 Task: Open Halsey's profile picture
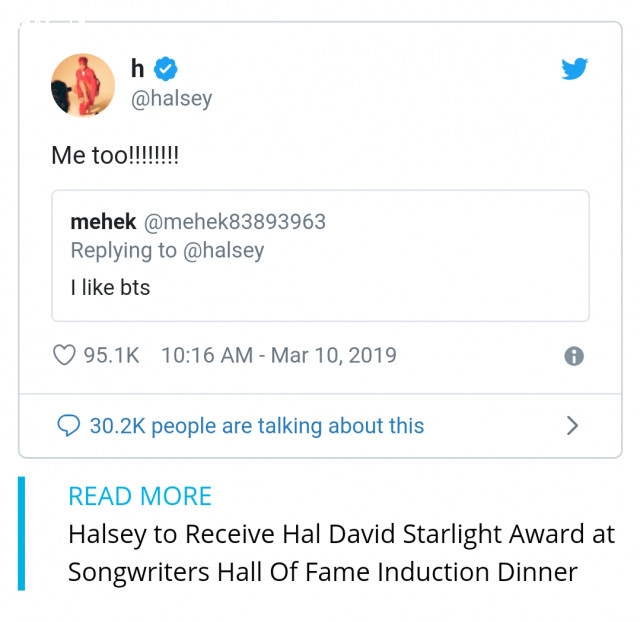tap(83, 85)
